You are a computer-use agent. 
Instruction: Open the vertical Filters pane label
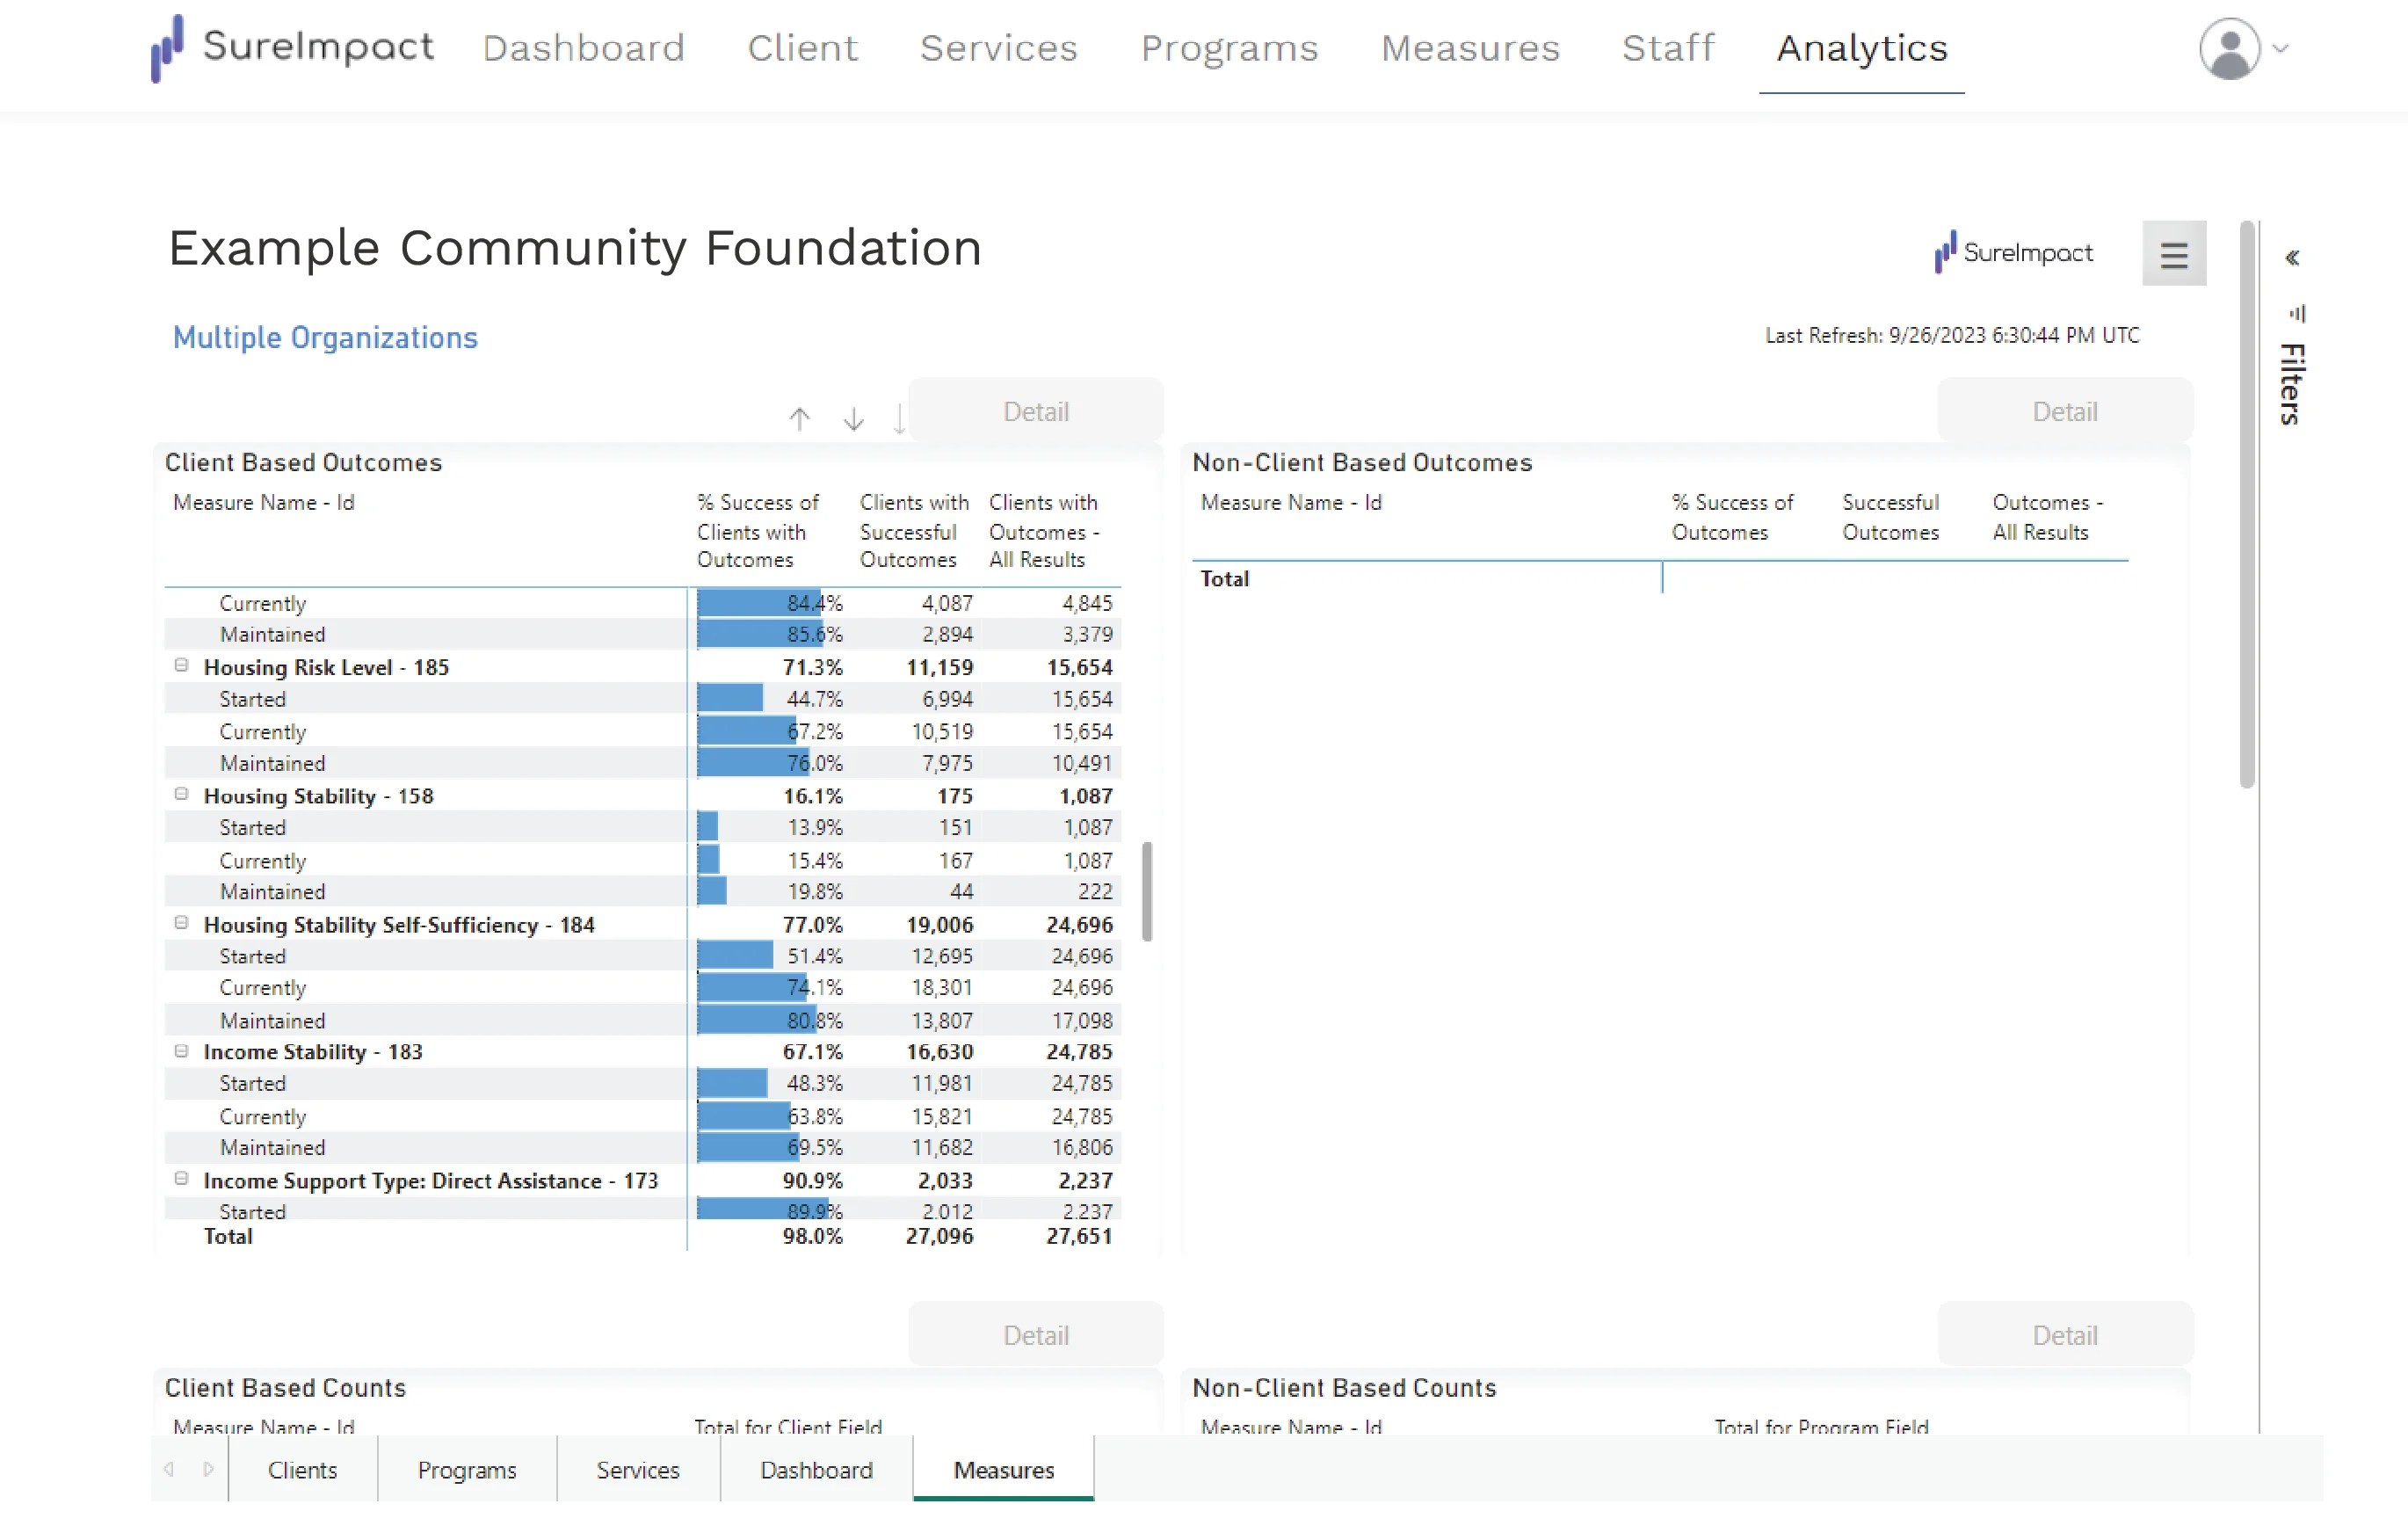(2293, 384)
